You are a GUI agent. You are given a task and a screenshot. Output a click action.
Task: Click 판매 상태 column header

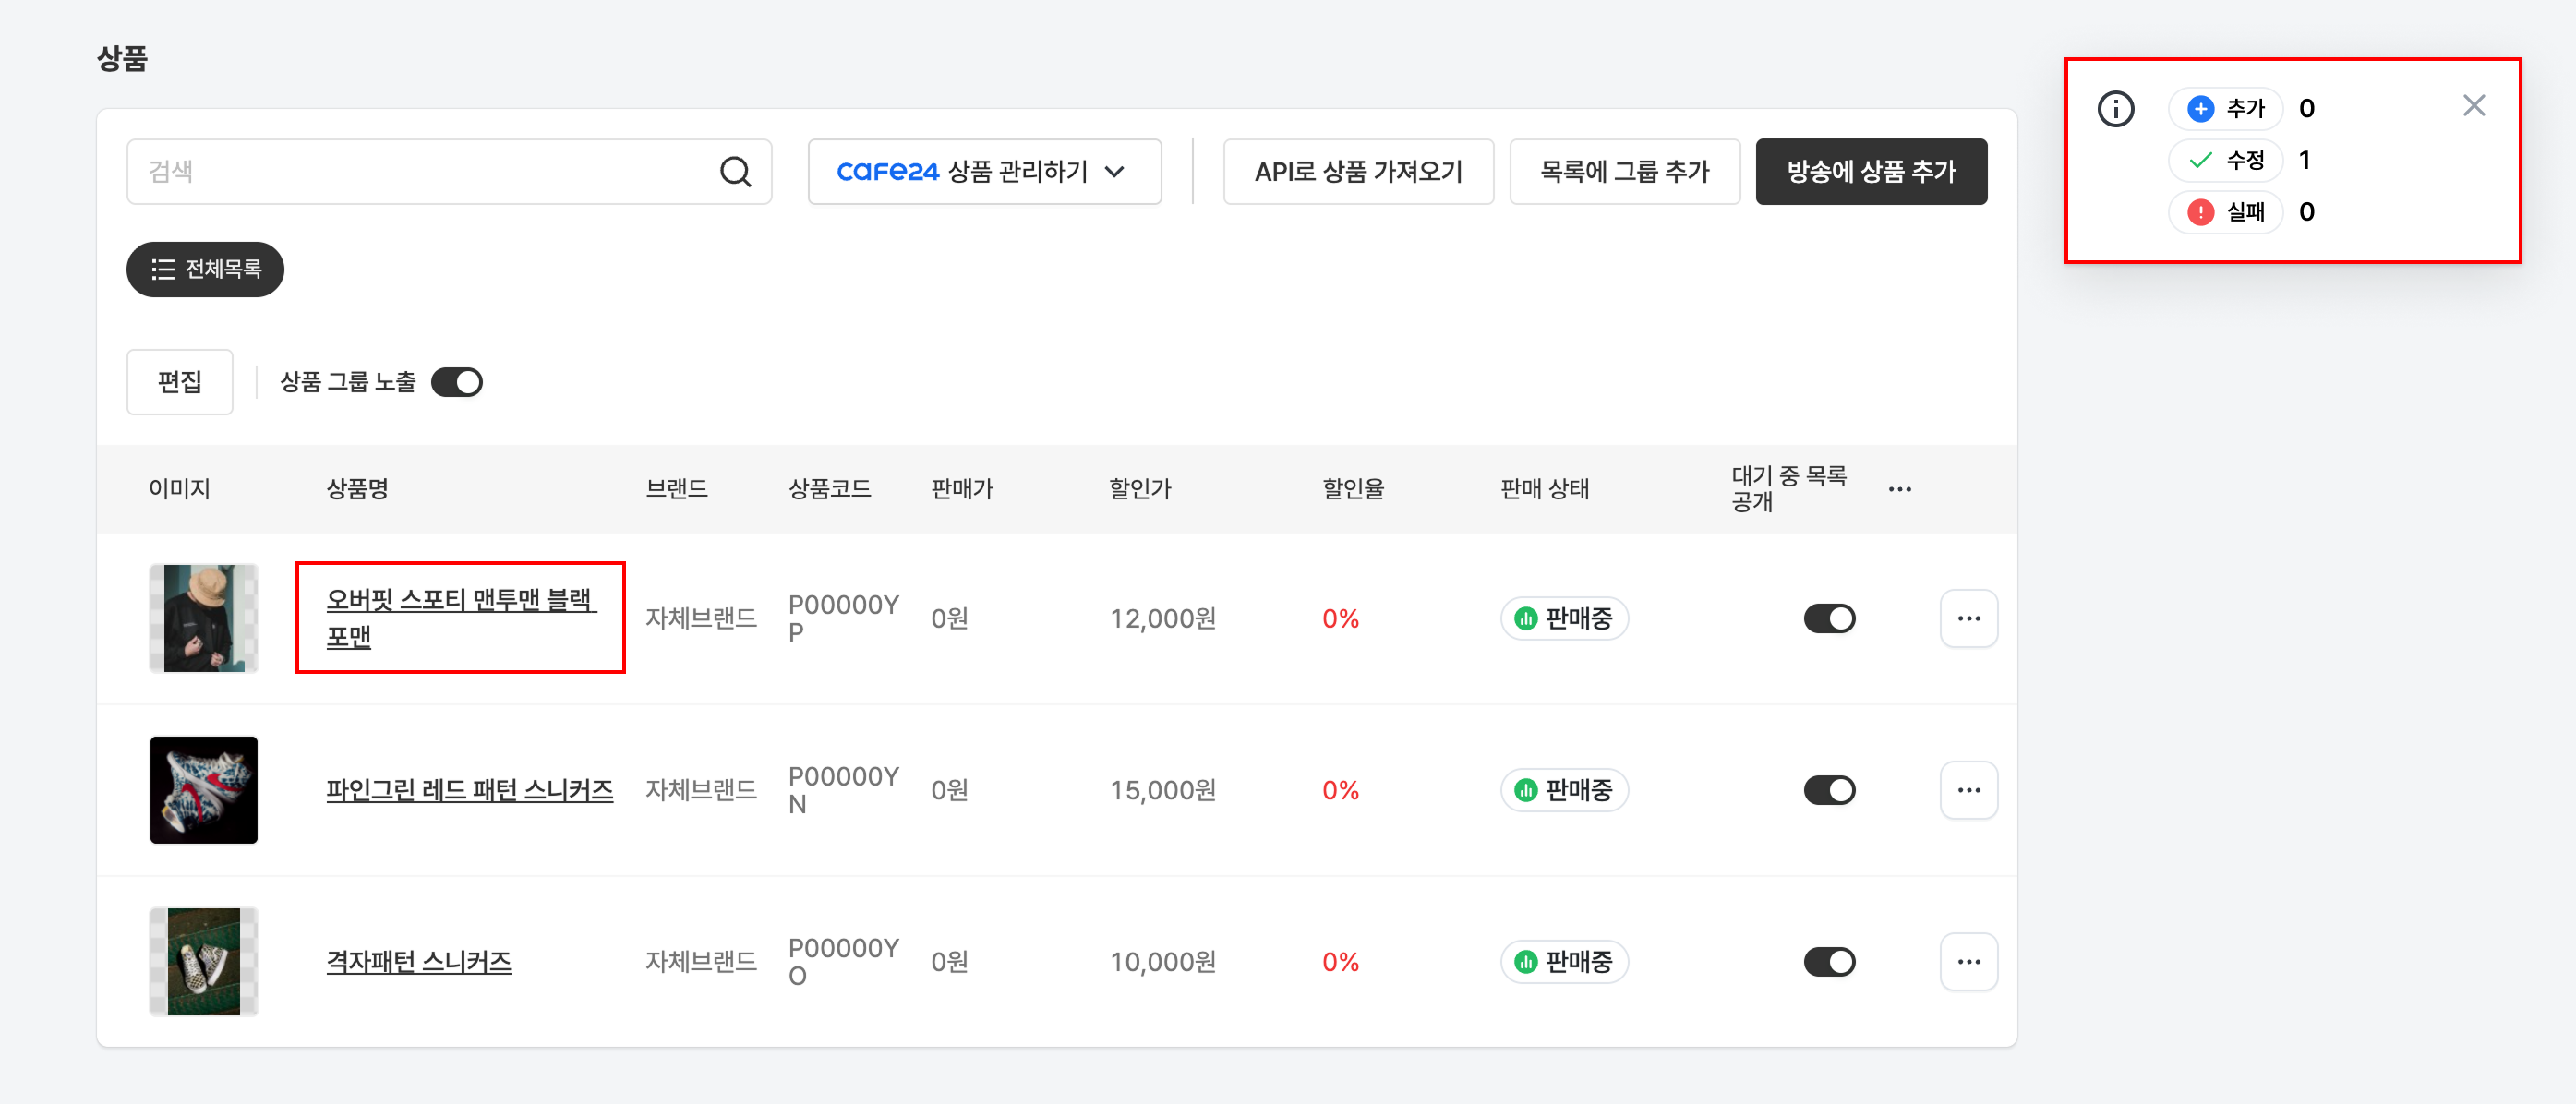coord(1544,489)
